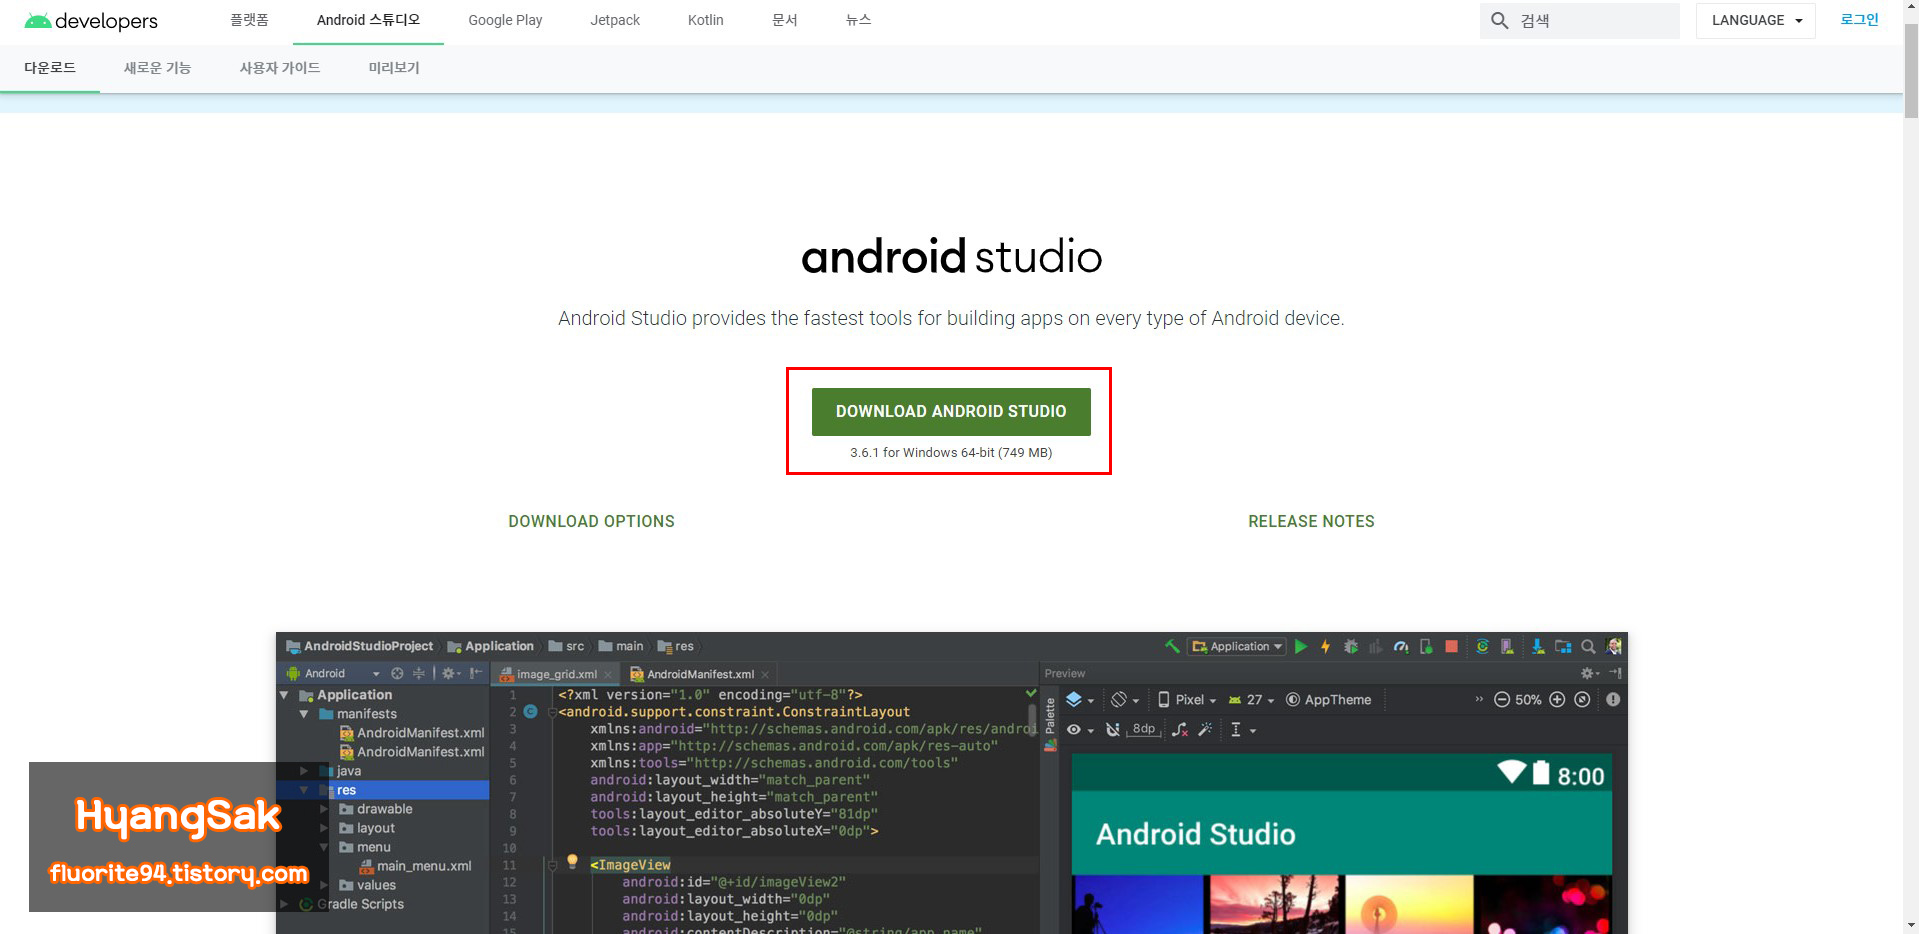Click in the 검색 search field
This screenshot has height=934, width=1919.
coord(1580,20)
